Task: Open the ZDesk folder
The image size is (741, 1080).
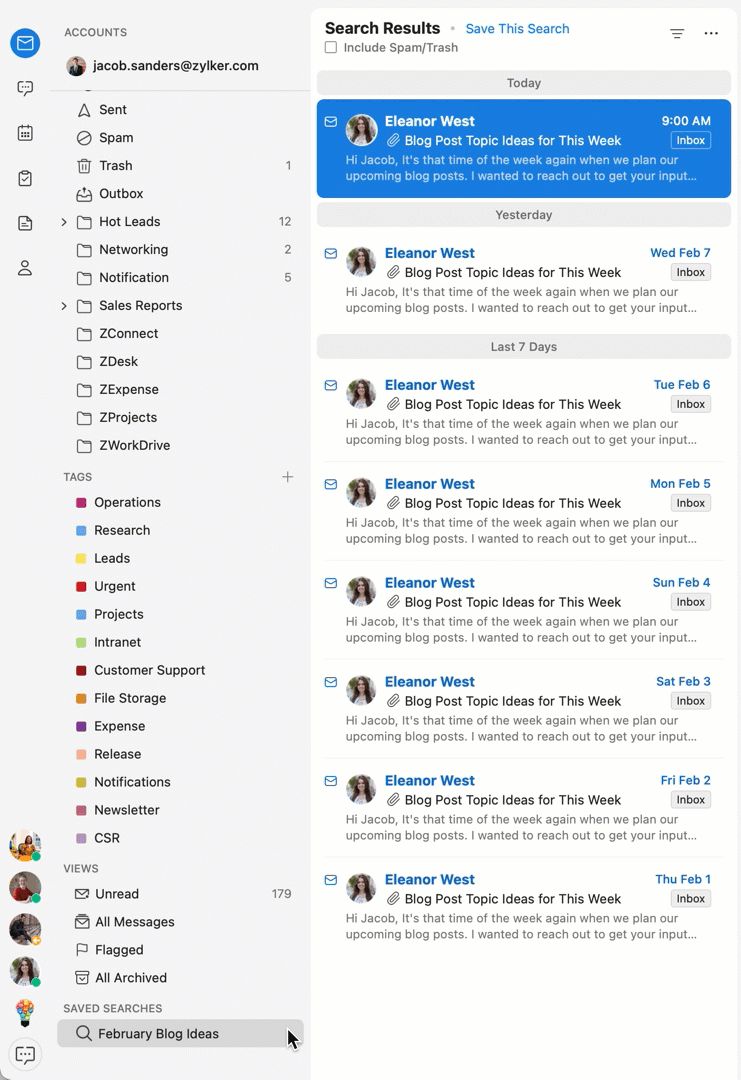Action: click(x=180, y=362)
